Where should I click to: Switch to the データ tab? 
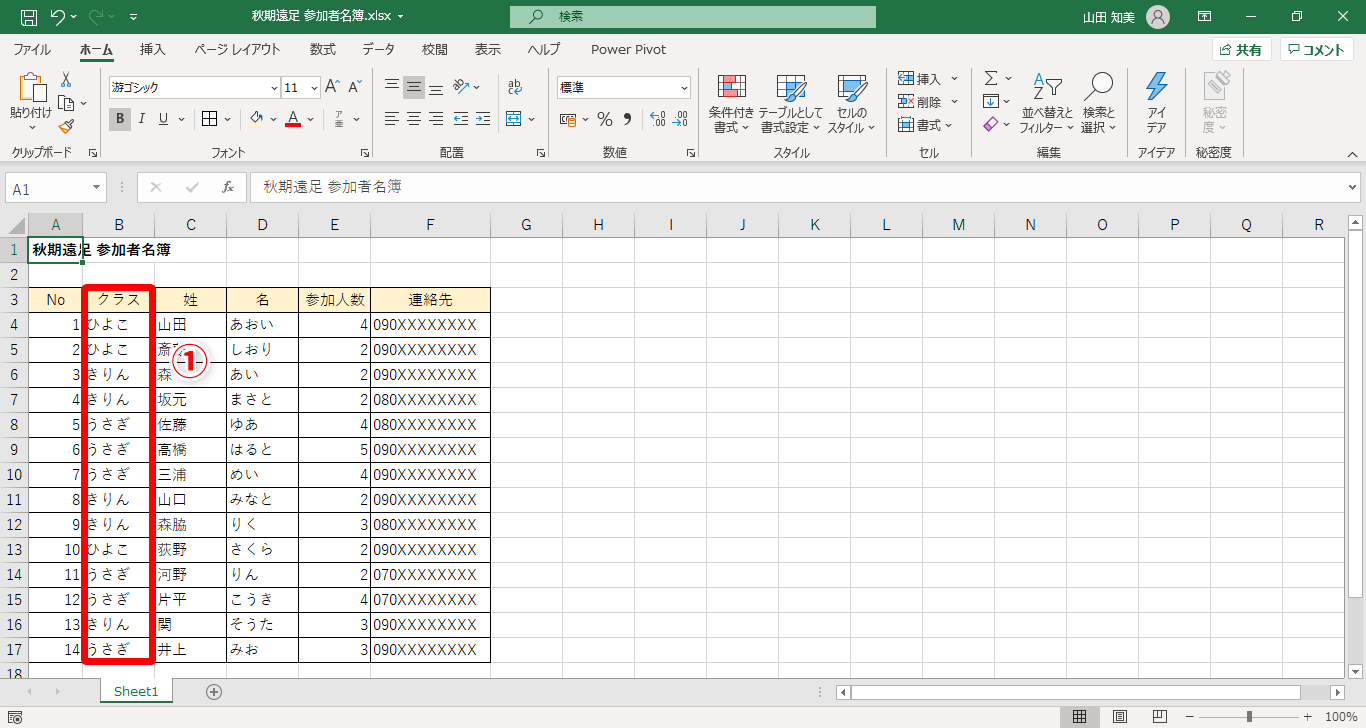coord(378,49)
